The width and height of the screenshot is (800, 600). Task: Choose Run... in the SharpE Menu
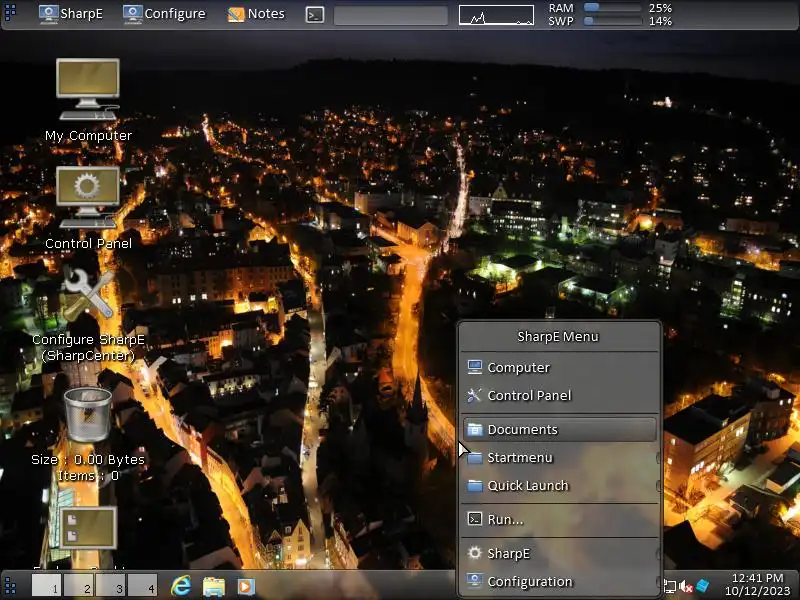point(559,519)
